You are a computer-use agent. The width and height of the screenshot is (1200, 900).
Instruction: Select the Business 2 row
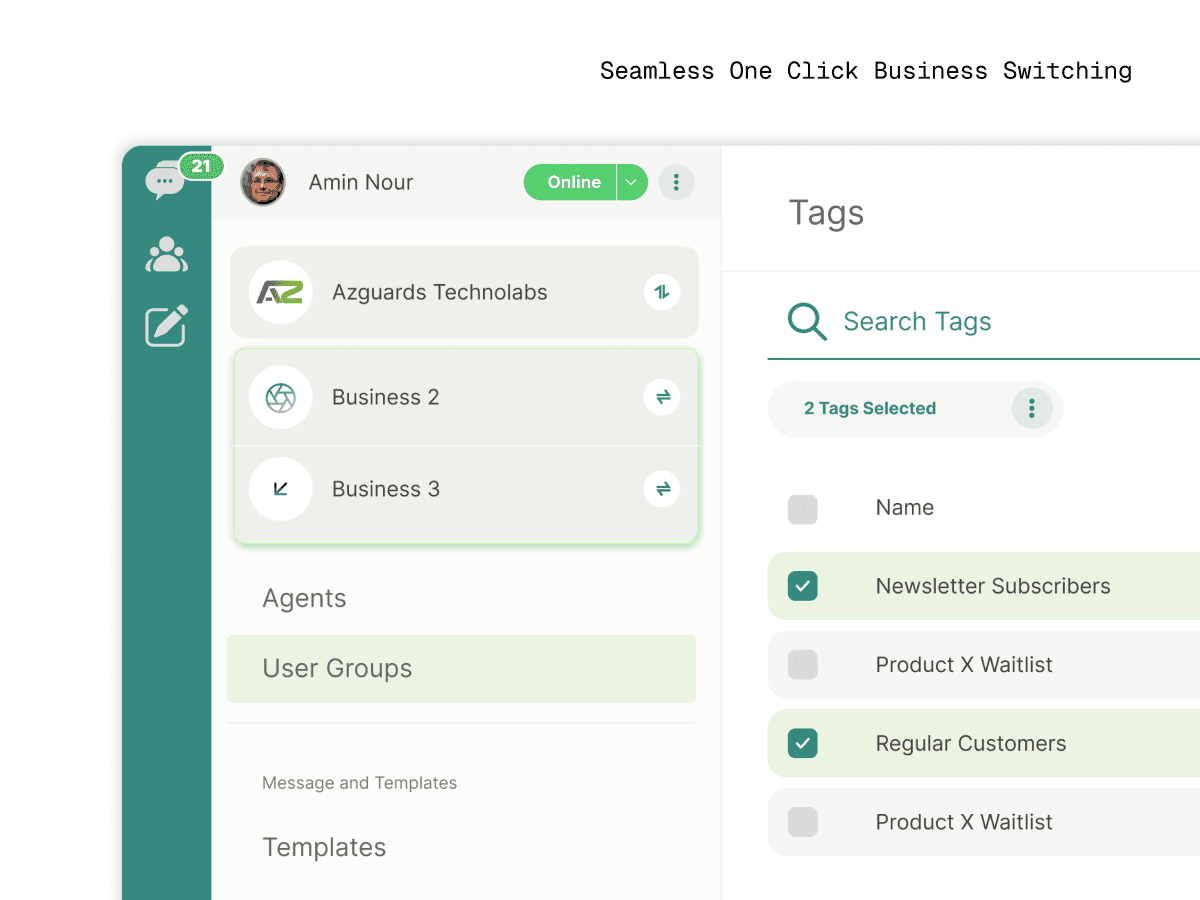466,397
